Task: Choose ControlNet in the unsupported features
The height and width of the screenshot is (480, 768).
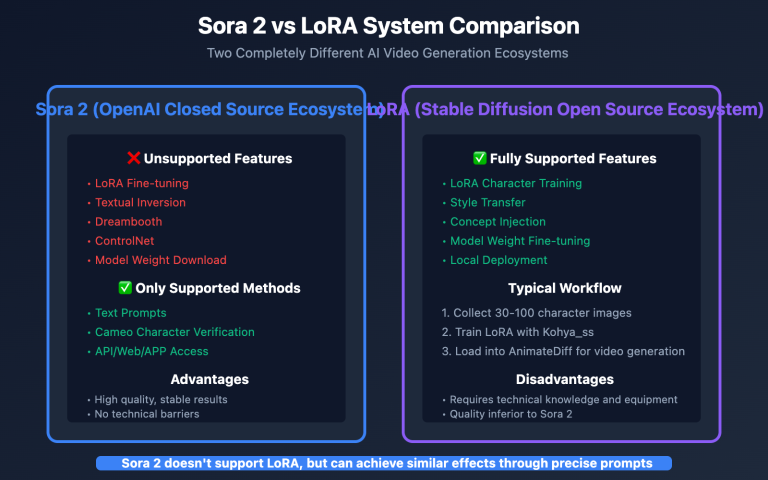Action: click(x=128, y=241)
